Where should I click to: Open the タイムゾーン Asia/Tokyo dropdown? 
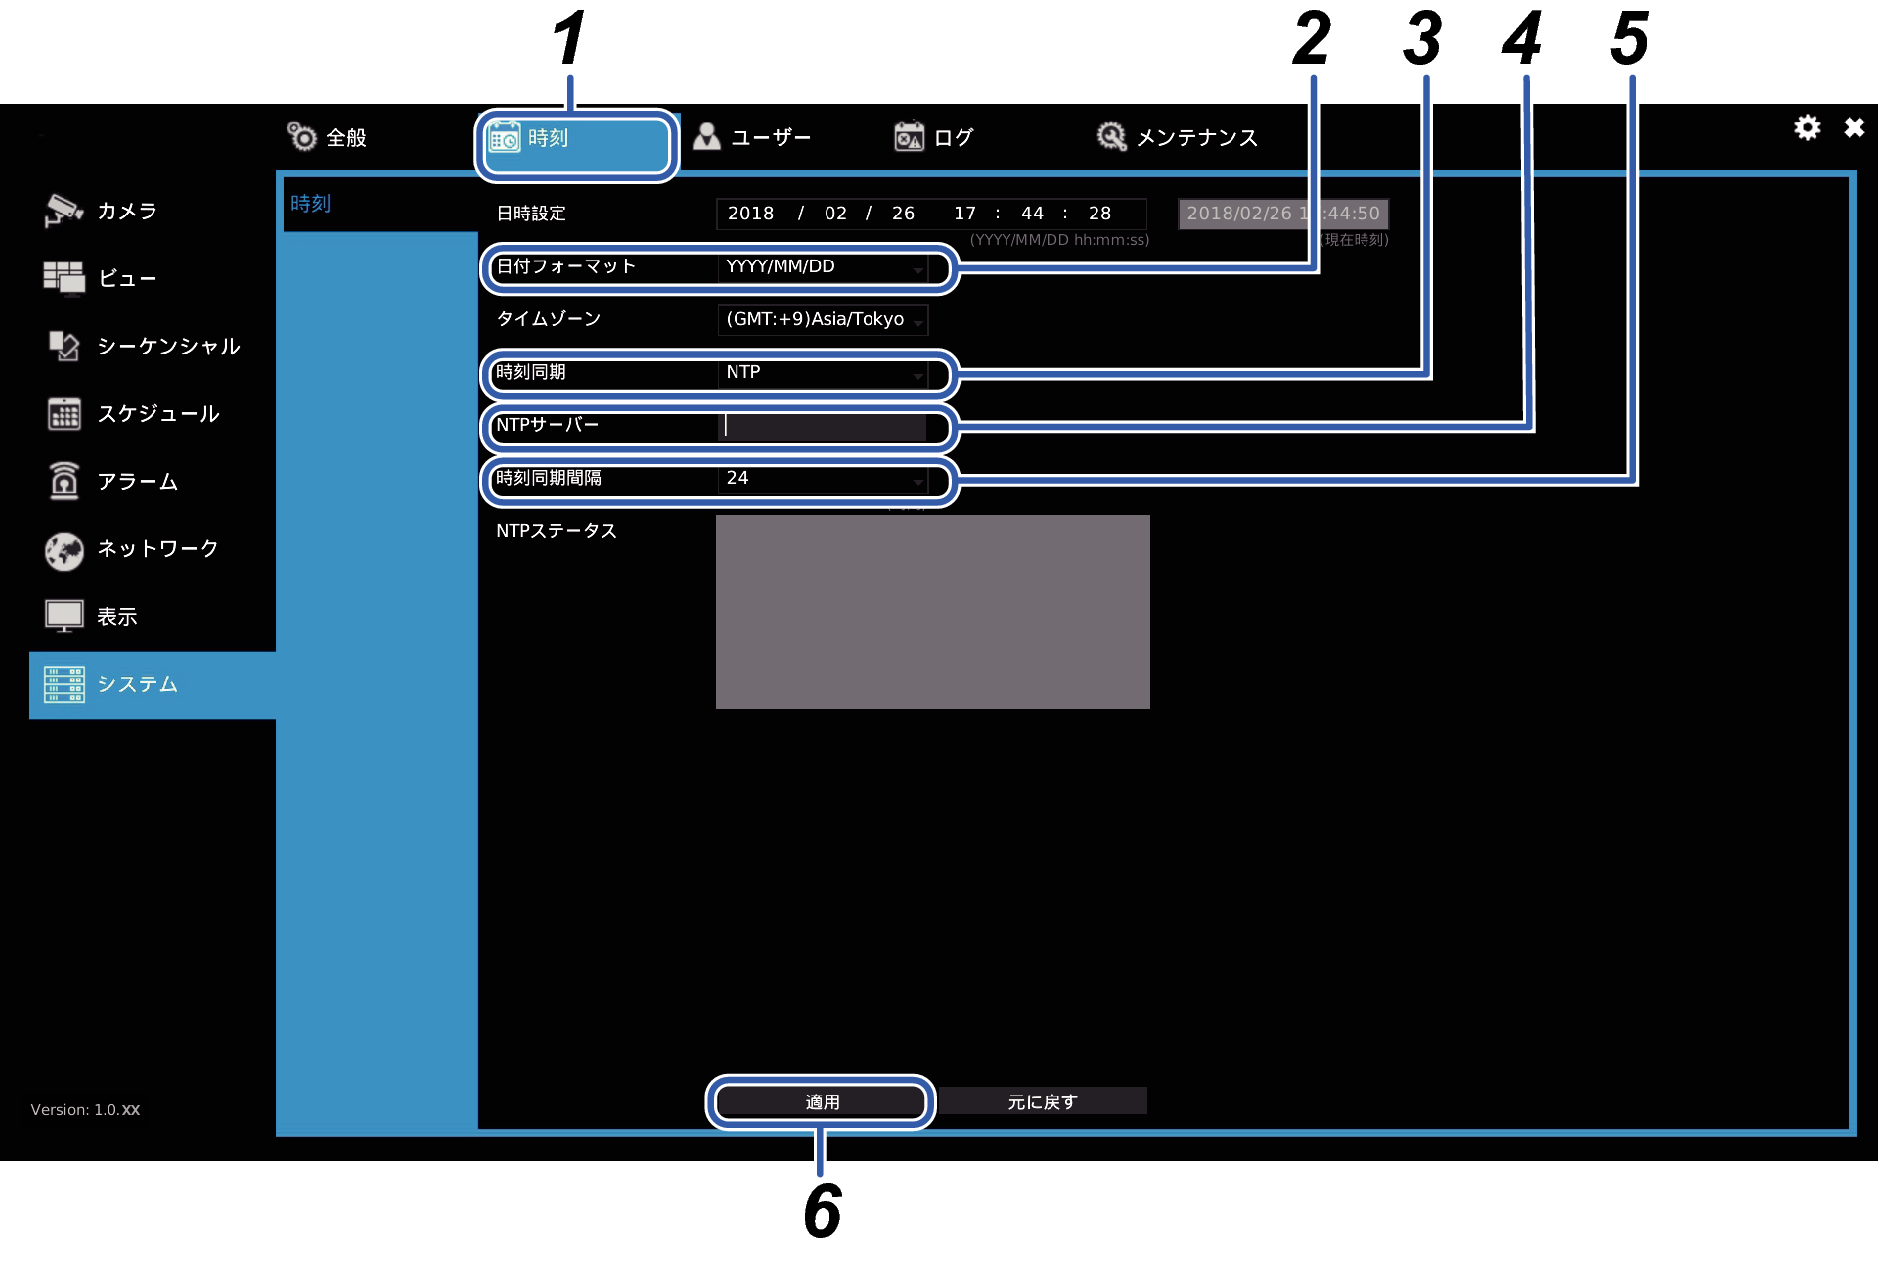(x=822, y=319)
